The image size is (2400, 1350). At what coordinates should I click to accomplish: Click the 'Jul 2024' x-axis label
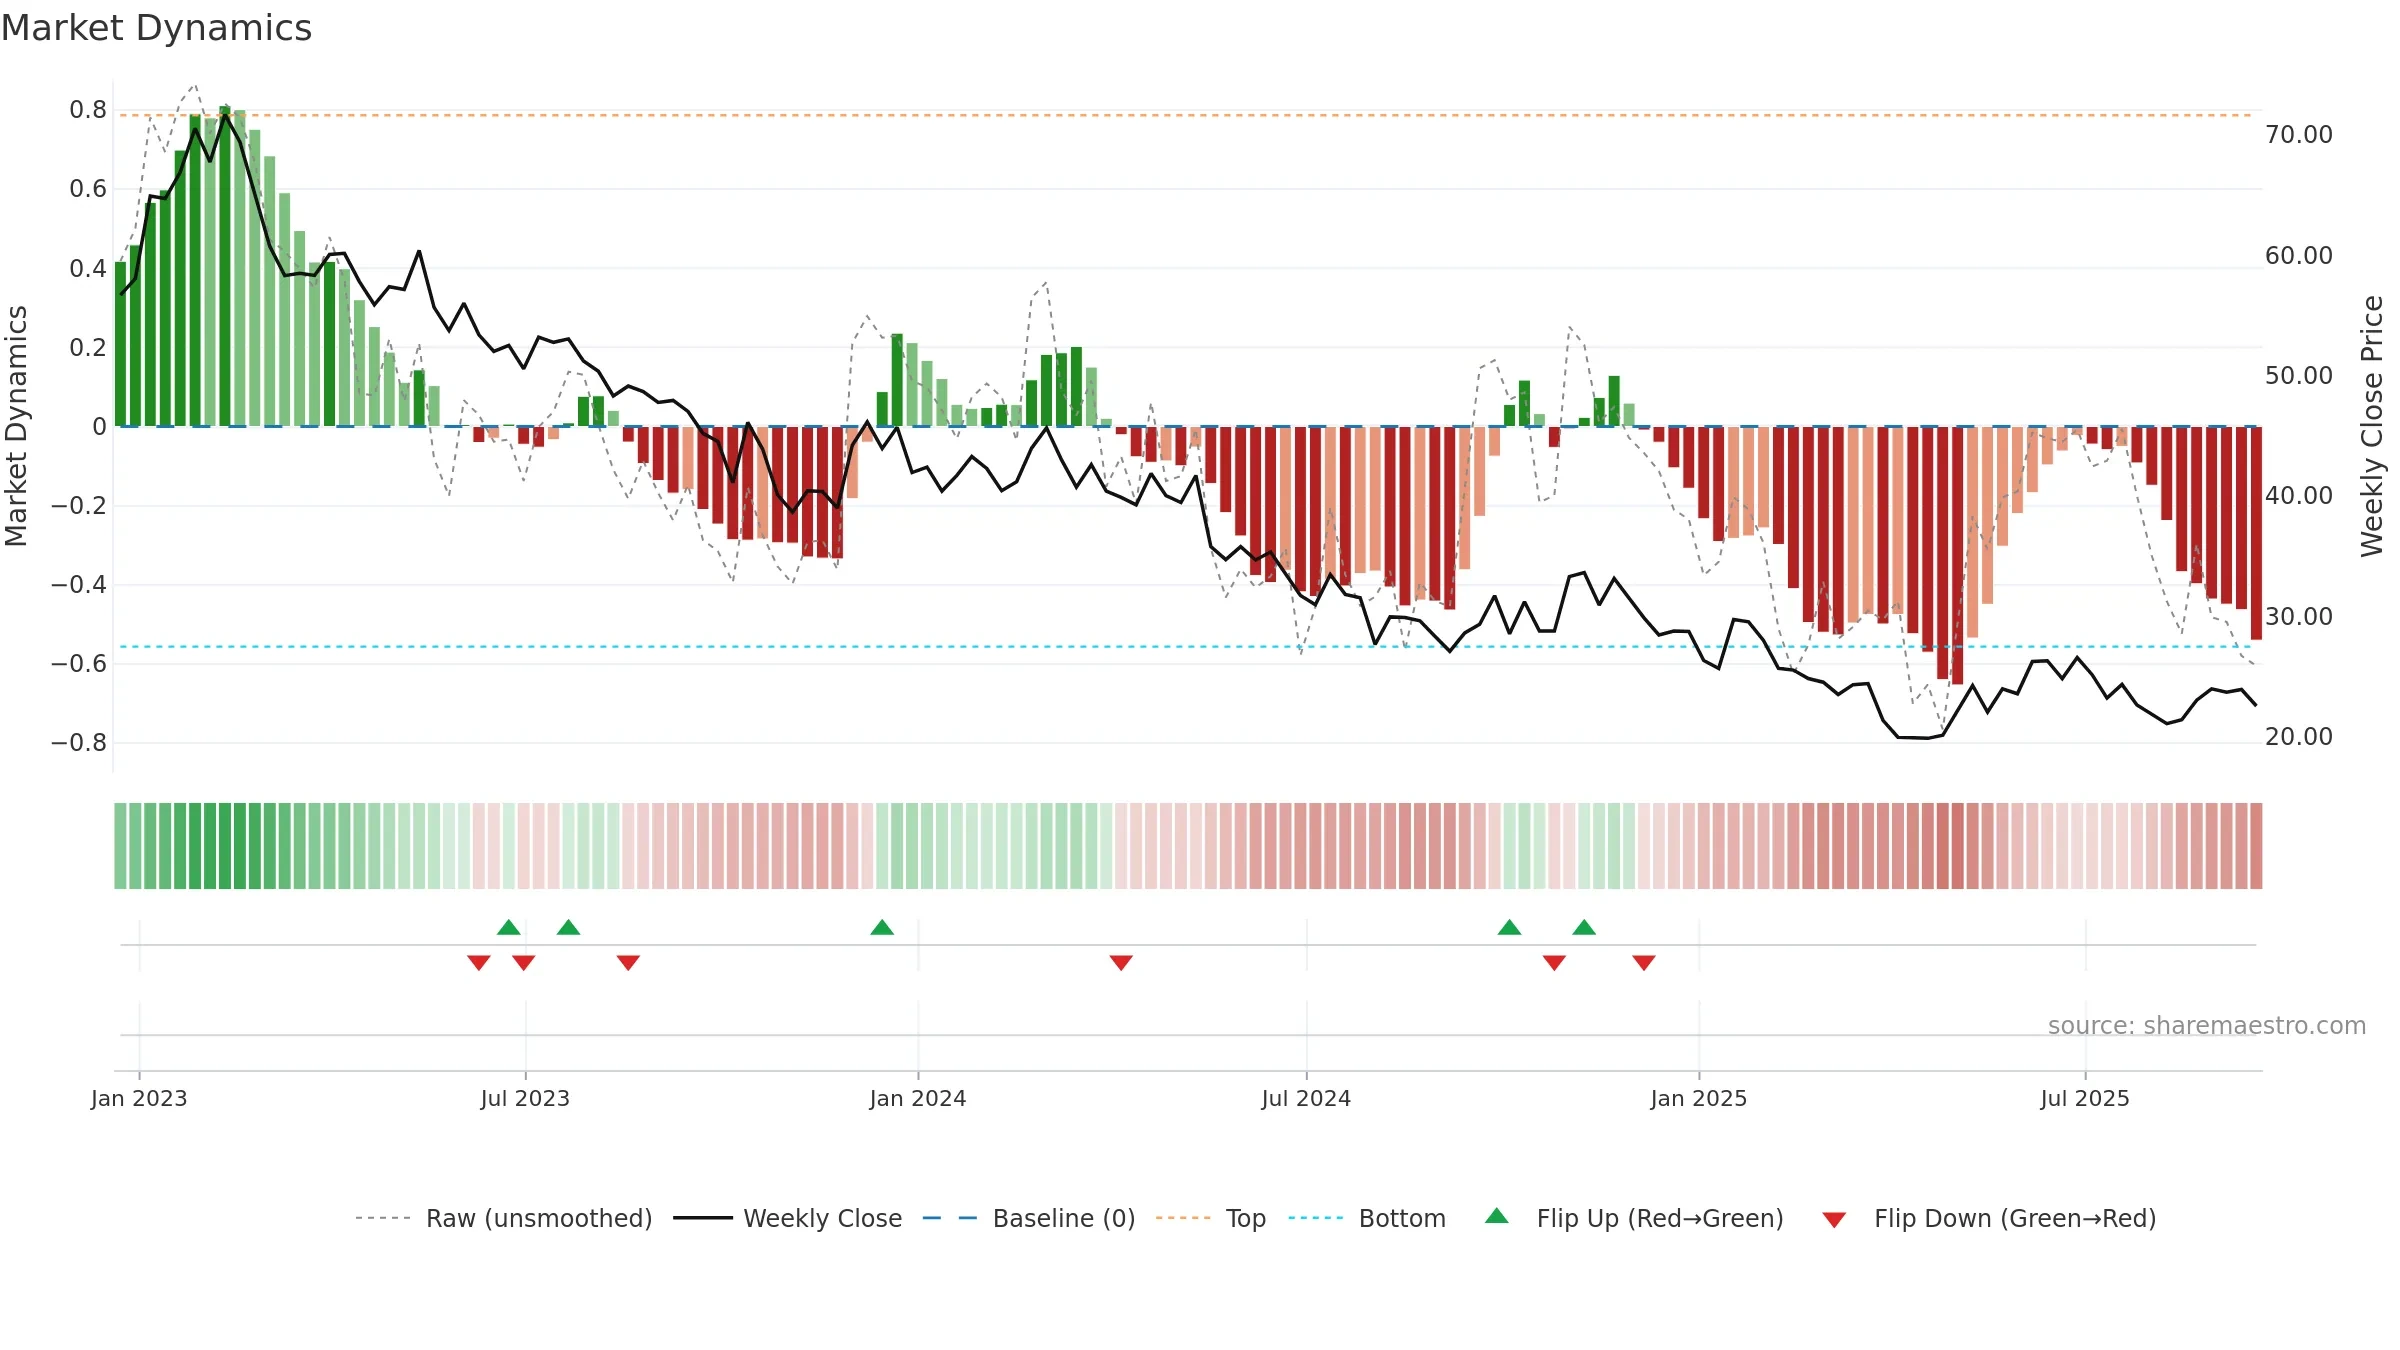[1306, 1098]
